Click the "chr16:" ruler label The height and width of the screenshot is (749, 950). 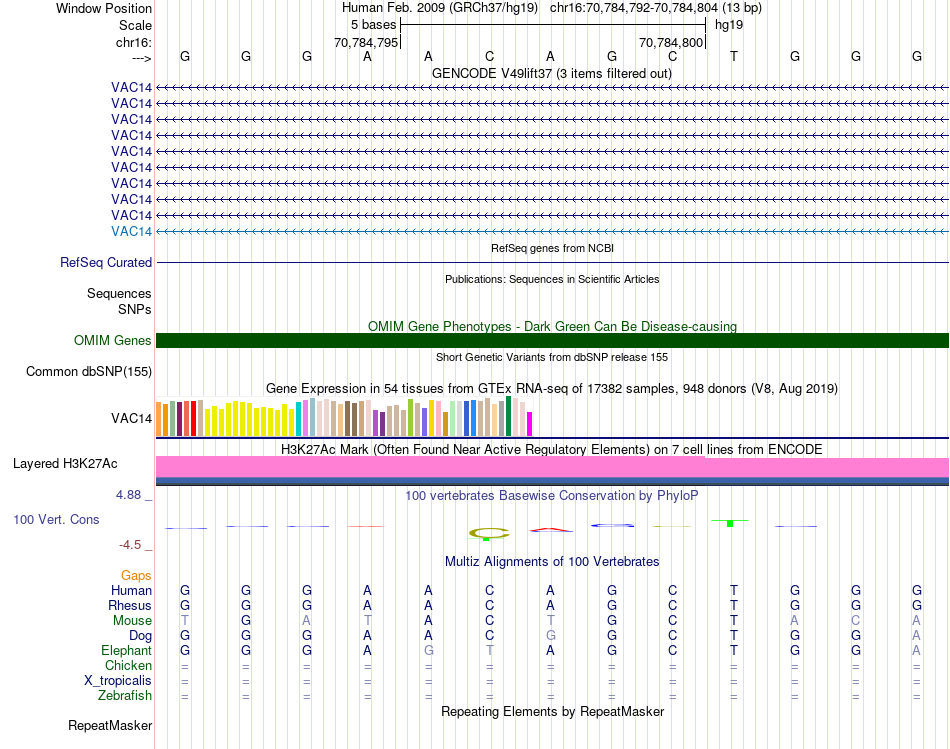(x=134, y=42)
